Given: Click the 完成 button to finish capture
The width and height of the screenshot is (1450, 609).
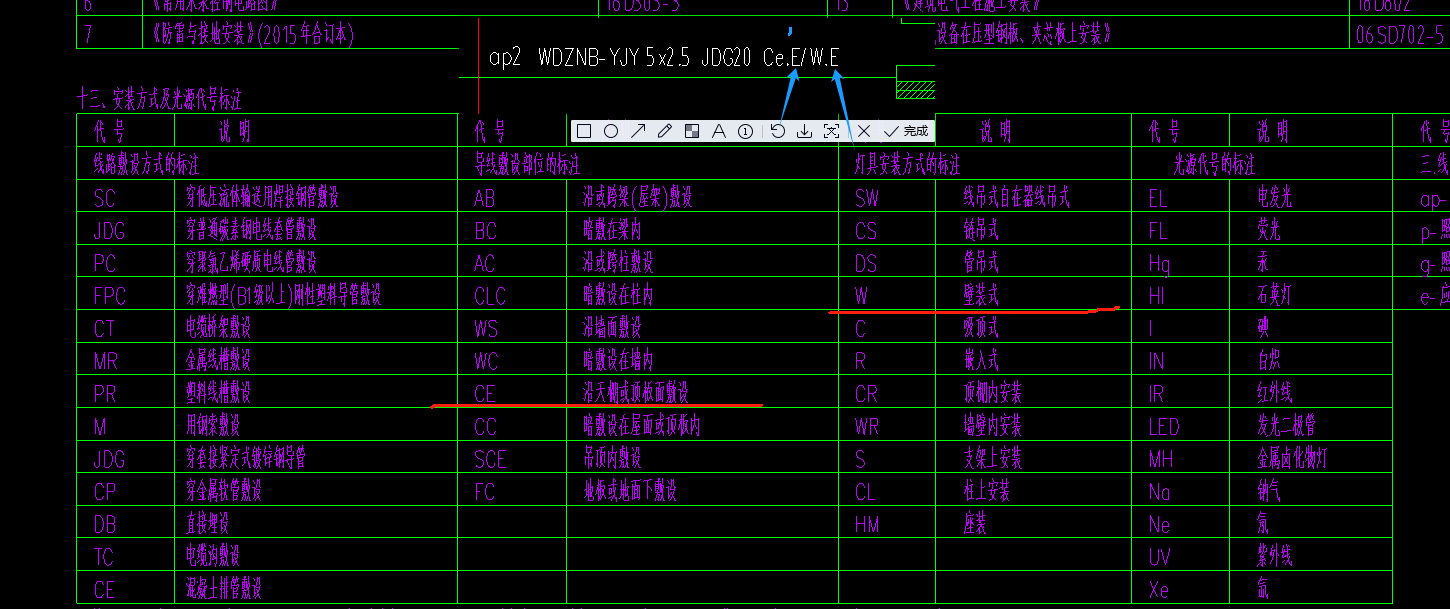Looking at the screenshot, I should 907,131.
